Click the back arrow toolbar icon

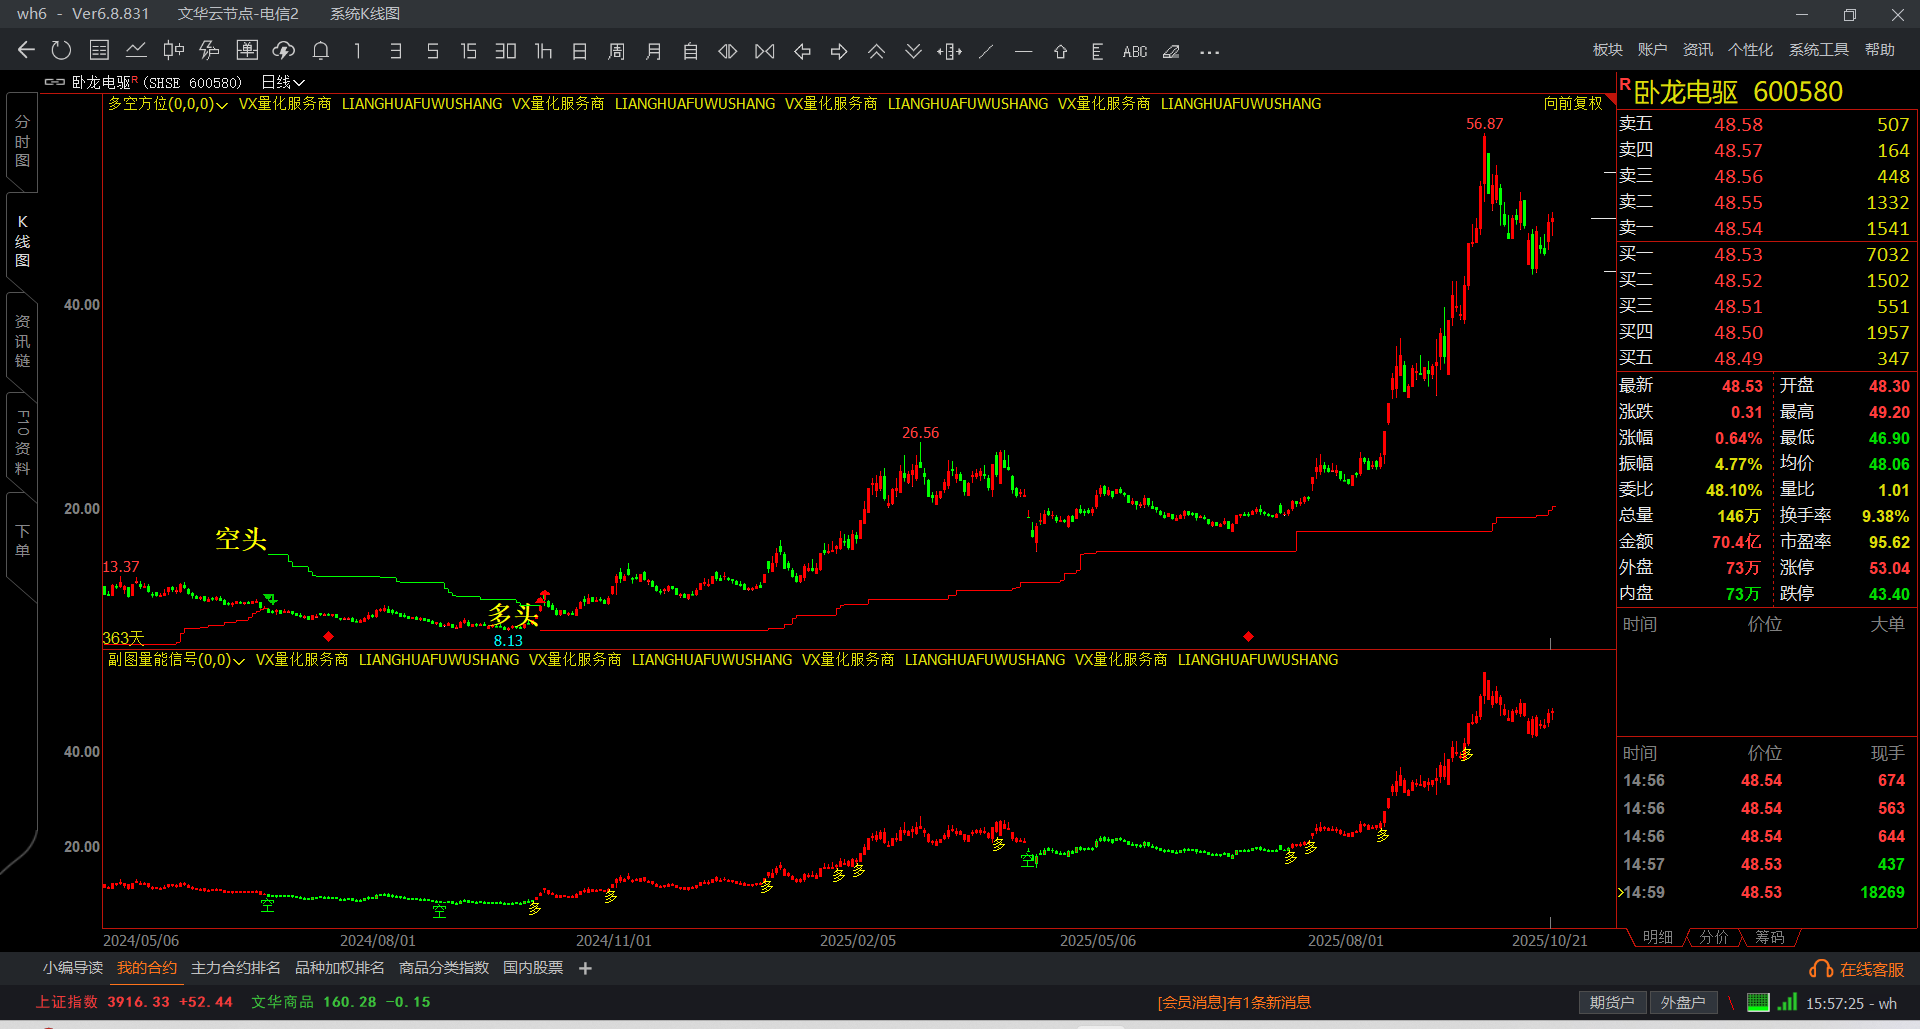coord(26,51)
